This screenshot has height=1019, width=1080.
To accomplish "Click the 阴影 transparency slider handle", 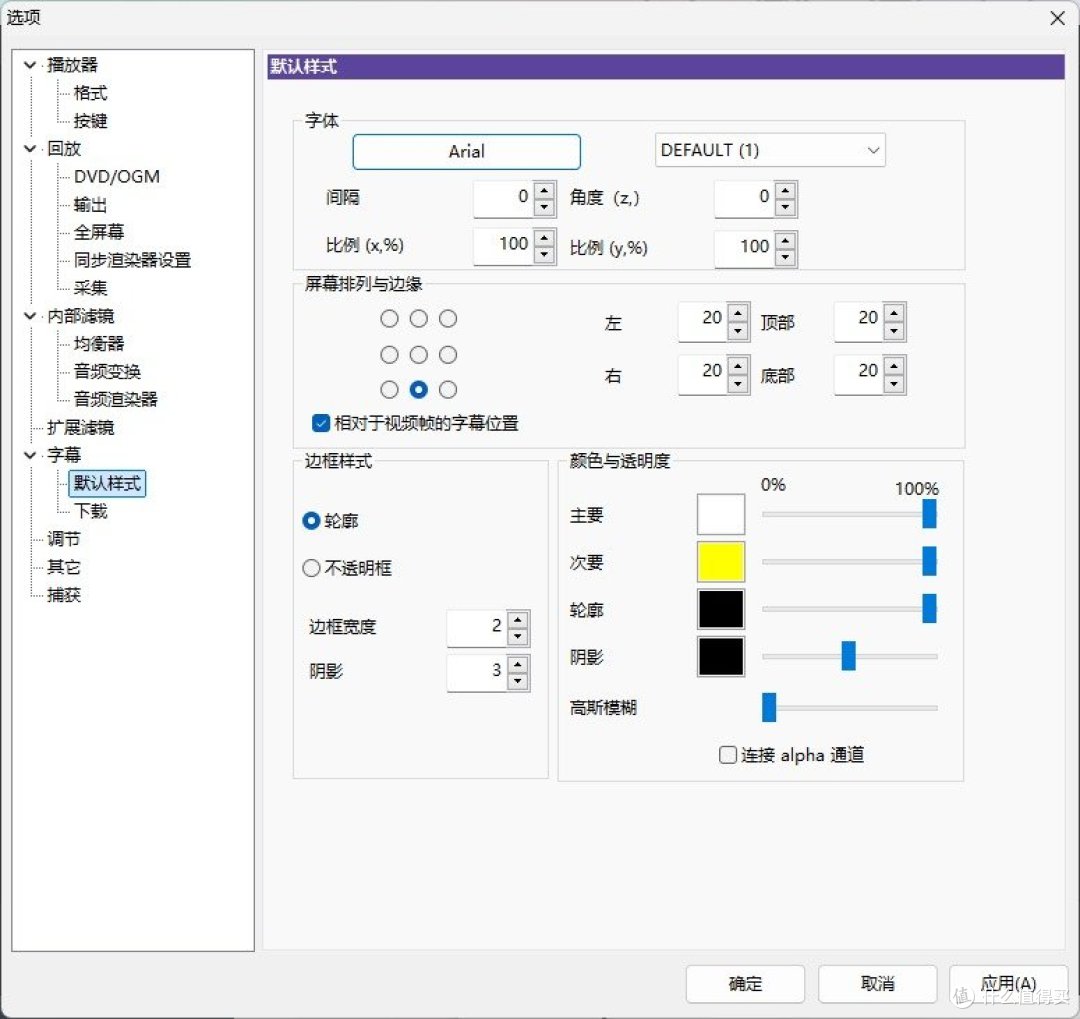I will point(849,656).
